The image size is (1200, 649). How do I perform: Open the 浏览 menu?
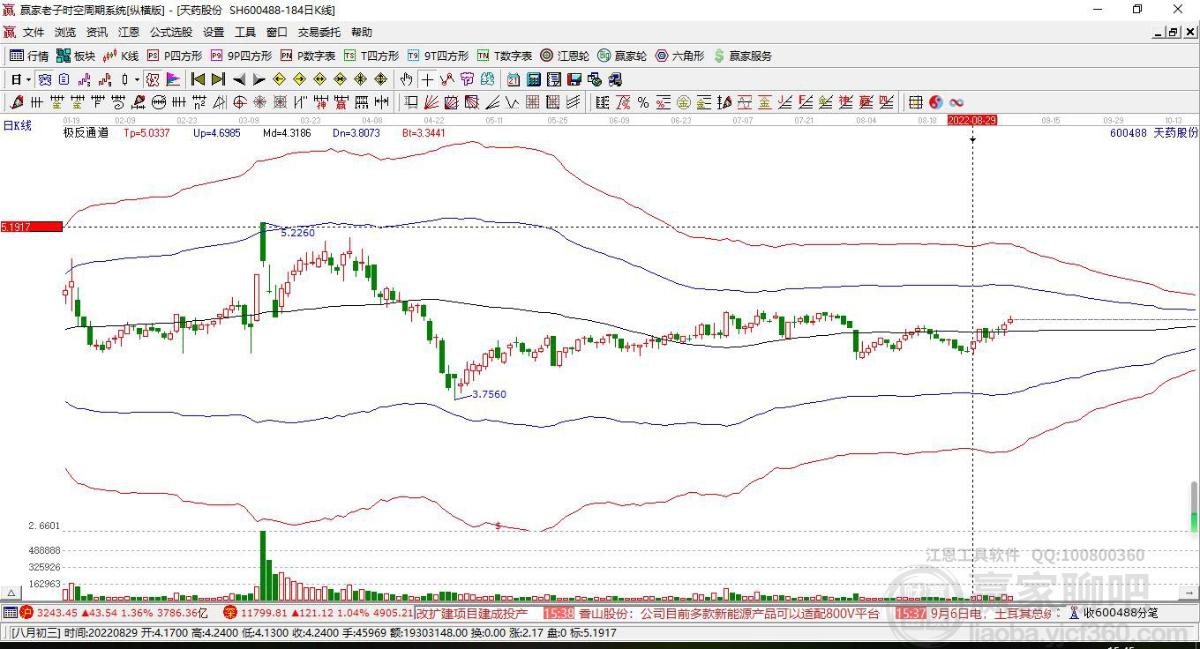tap(65, 33)
